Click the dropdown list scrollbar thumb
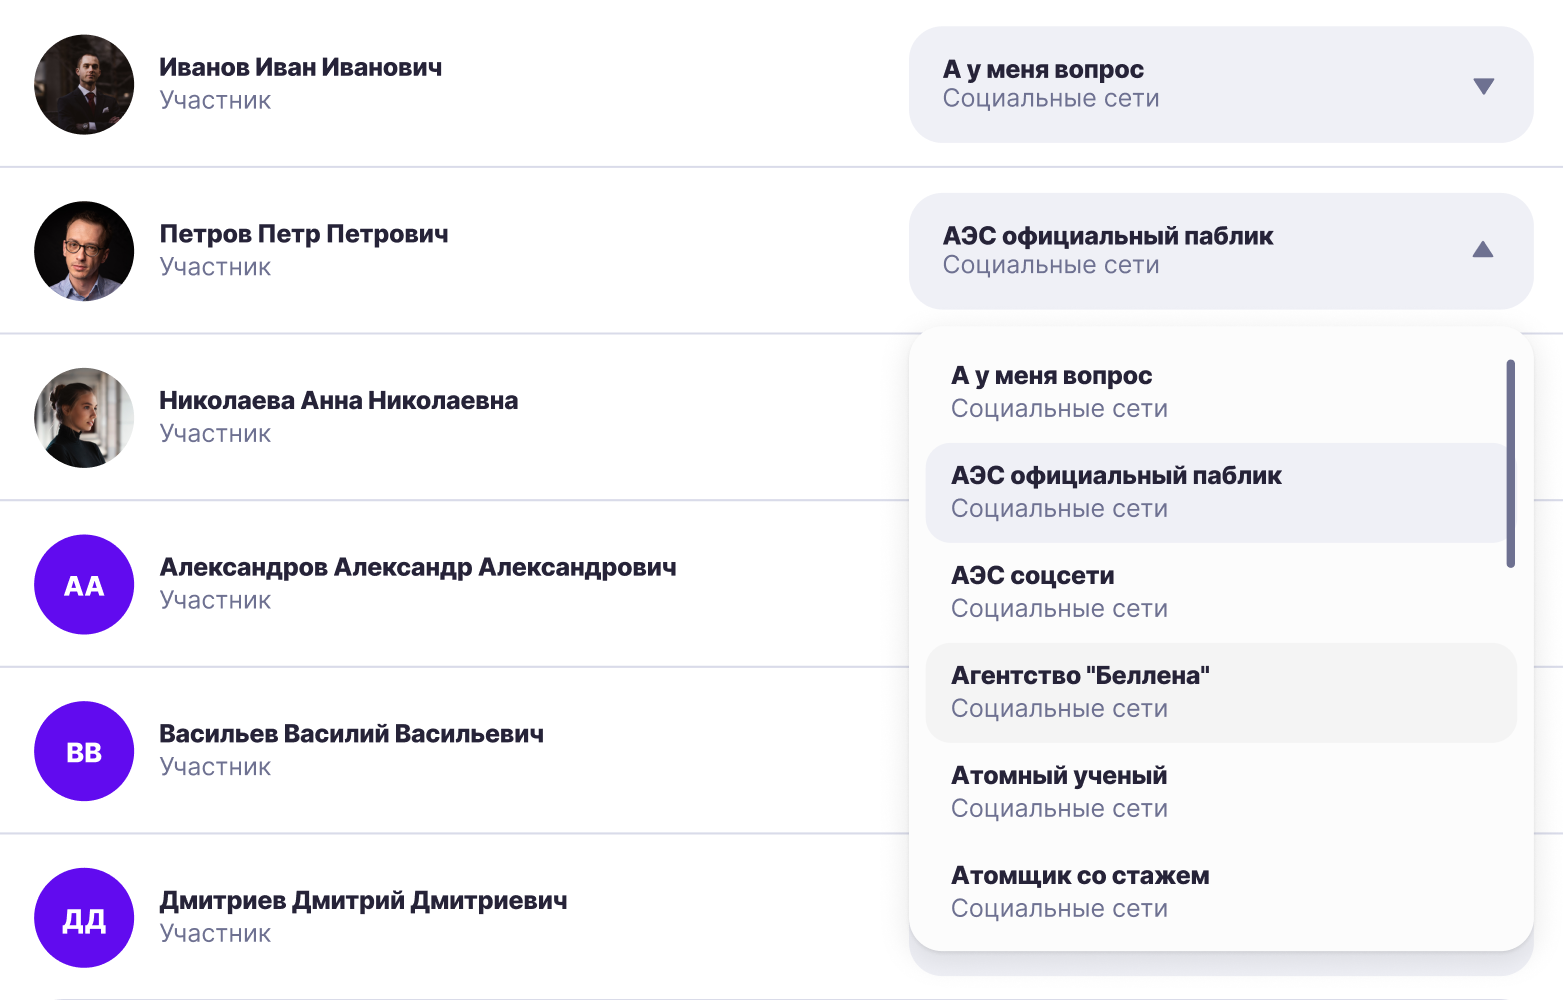The height and width of the screenshot is (1000, 1563). [x=1510, y=464]
